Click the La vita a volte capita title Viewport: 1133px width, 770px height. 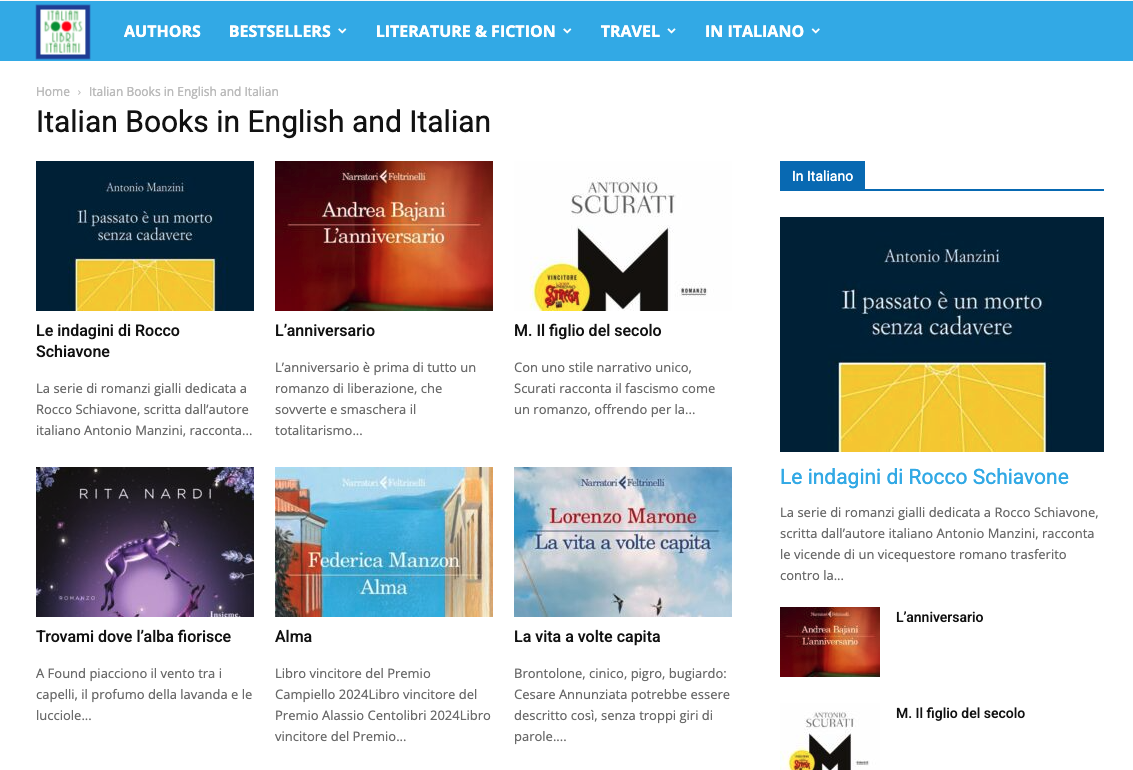[x=587, y=636]
